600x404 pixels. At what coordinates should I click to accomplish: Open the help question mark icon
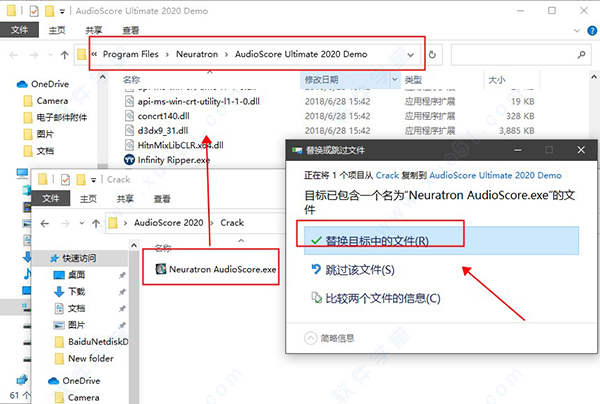(x=592, y=31)
